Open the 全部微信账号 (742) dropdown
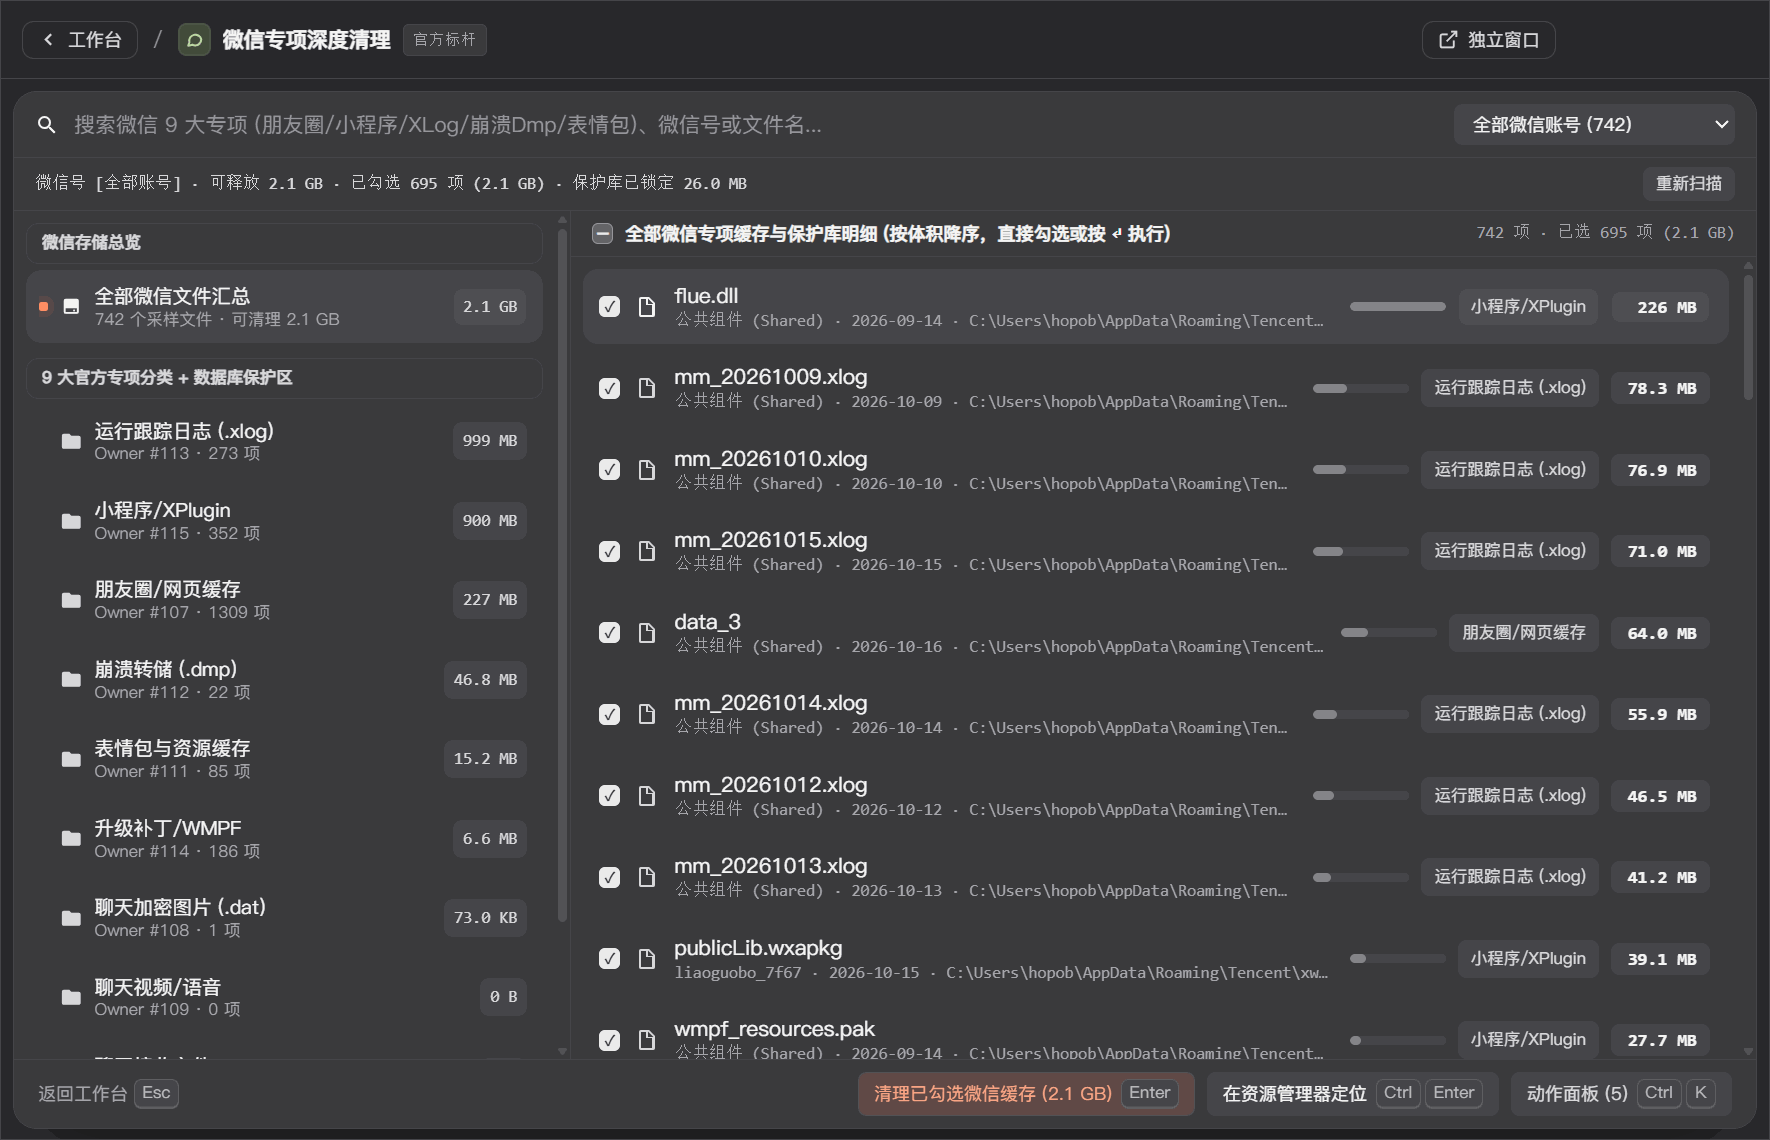The image size is (1770, 1140). point(1594,125)
